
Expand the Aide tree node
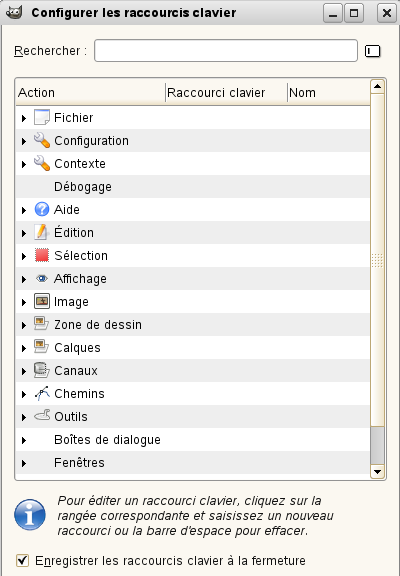(x=24, y=210)
